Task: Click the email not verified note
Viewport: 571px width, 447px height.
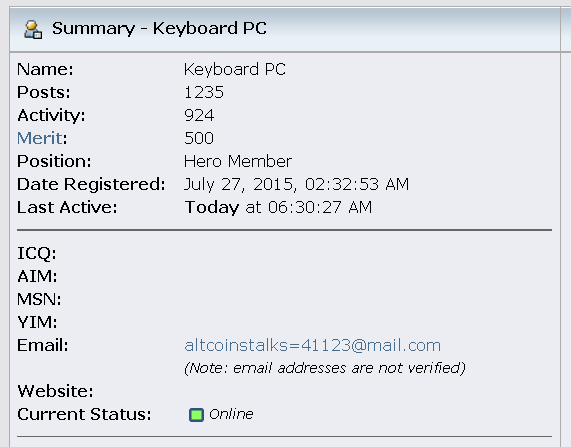Action: [324, 368]
